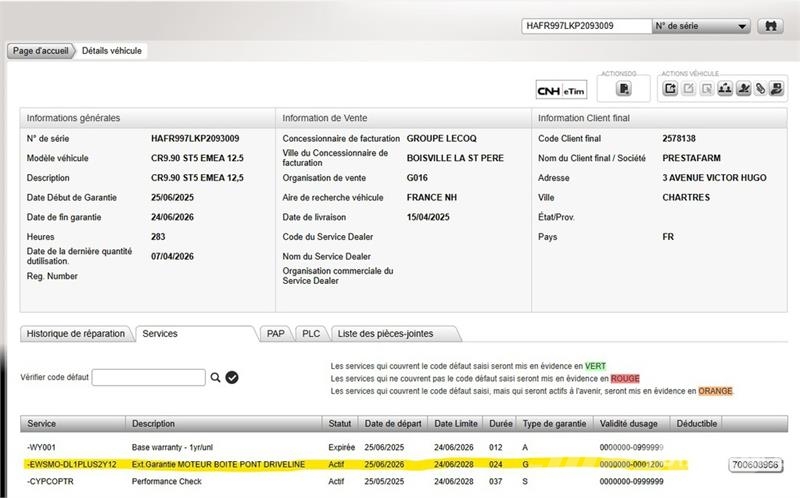This screenshot has height=498, width=800.
Task: Go to Page d'accueil breadcrumb
Action: tap(40, 51)
